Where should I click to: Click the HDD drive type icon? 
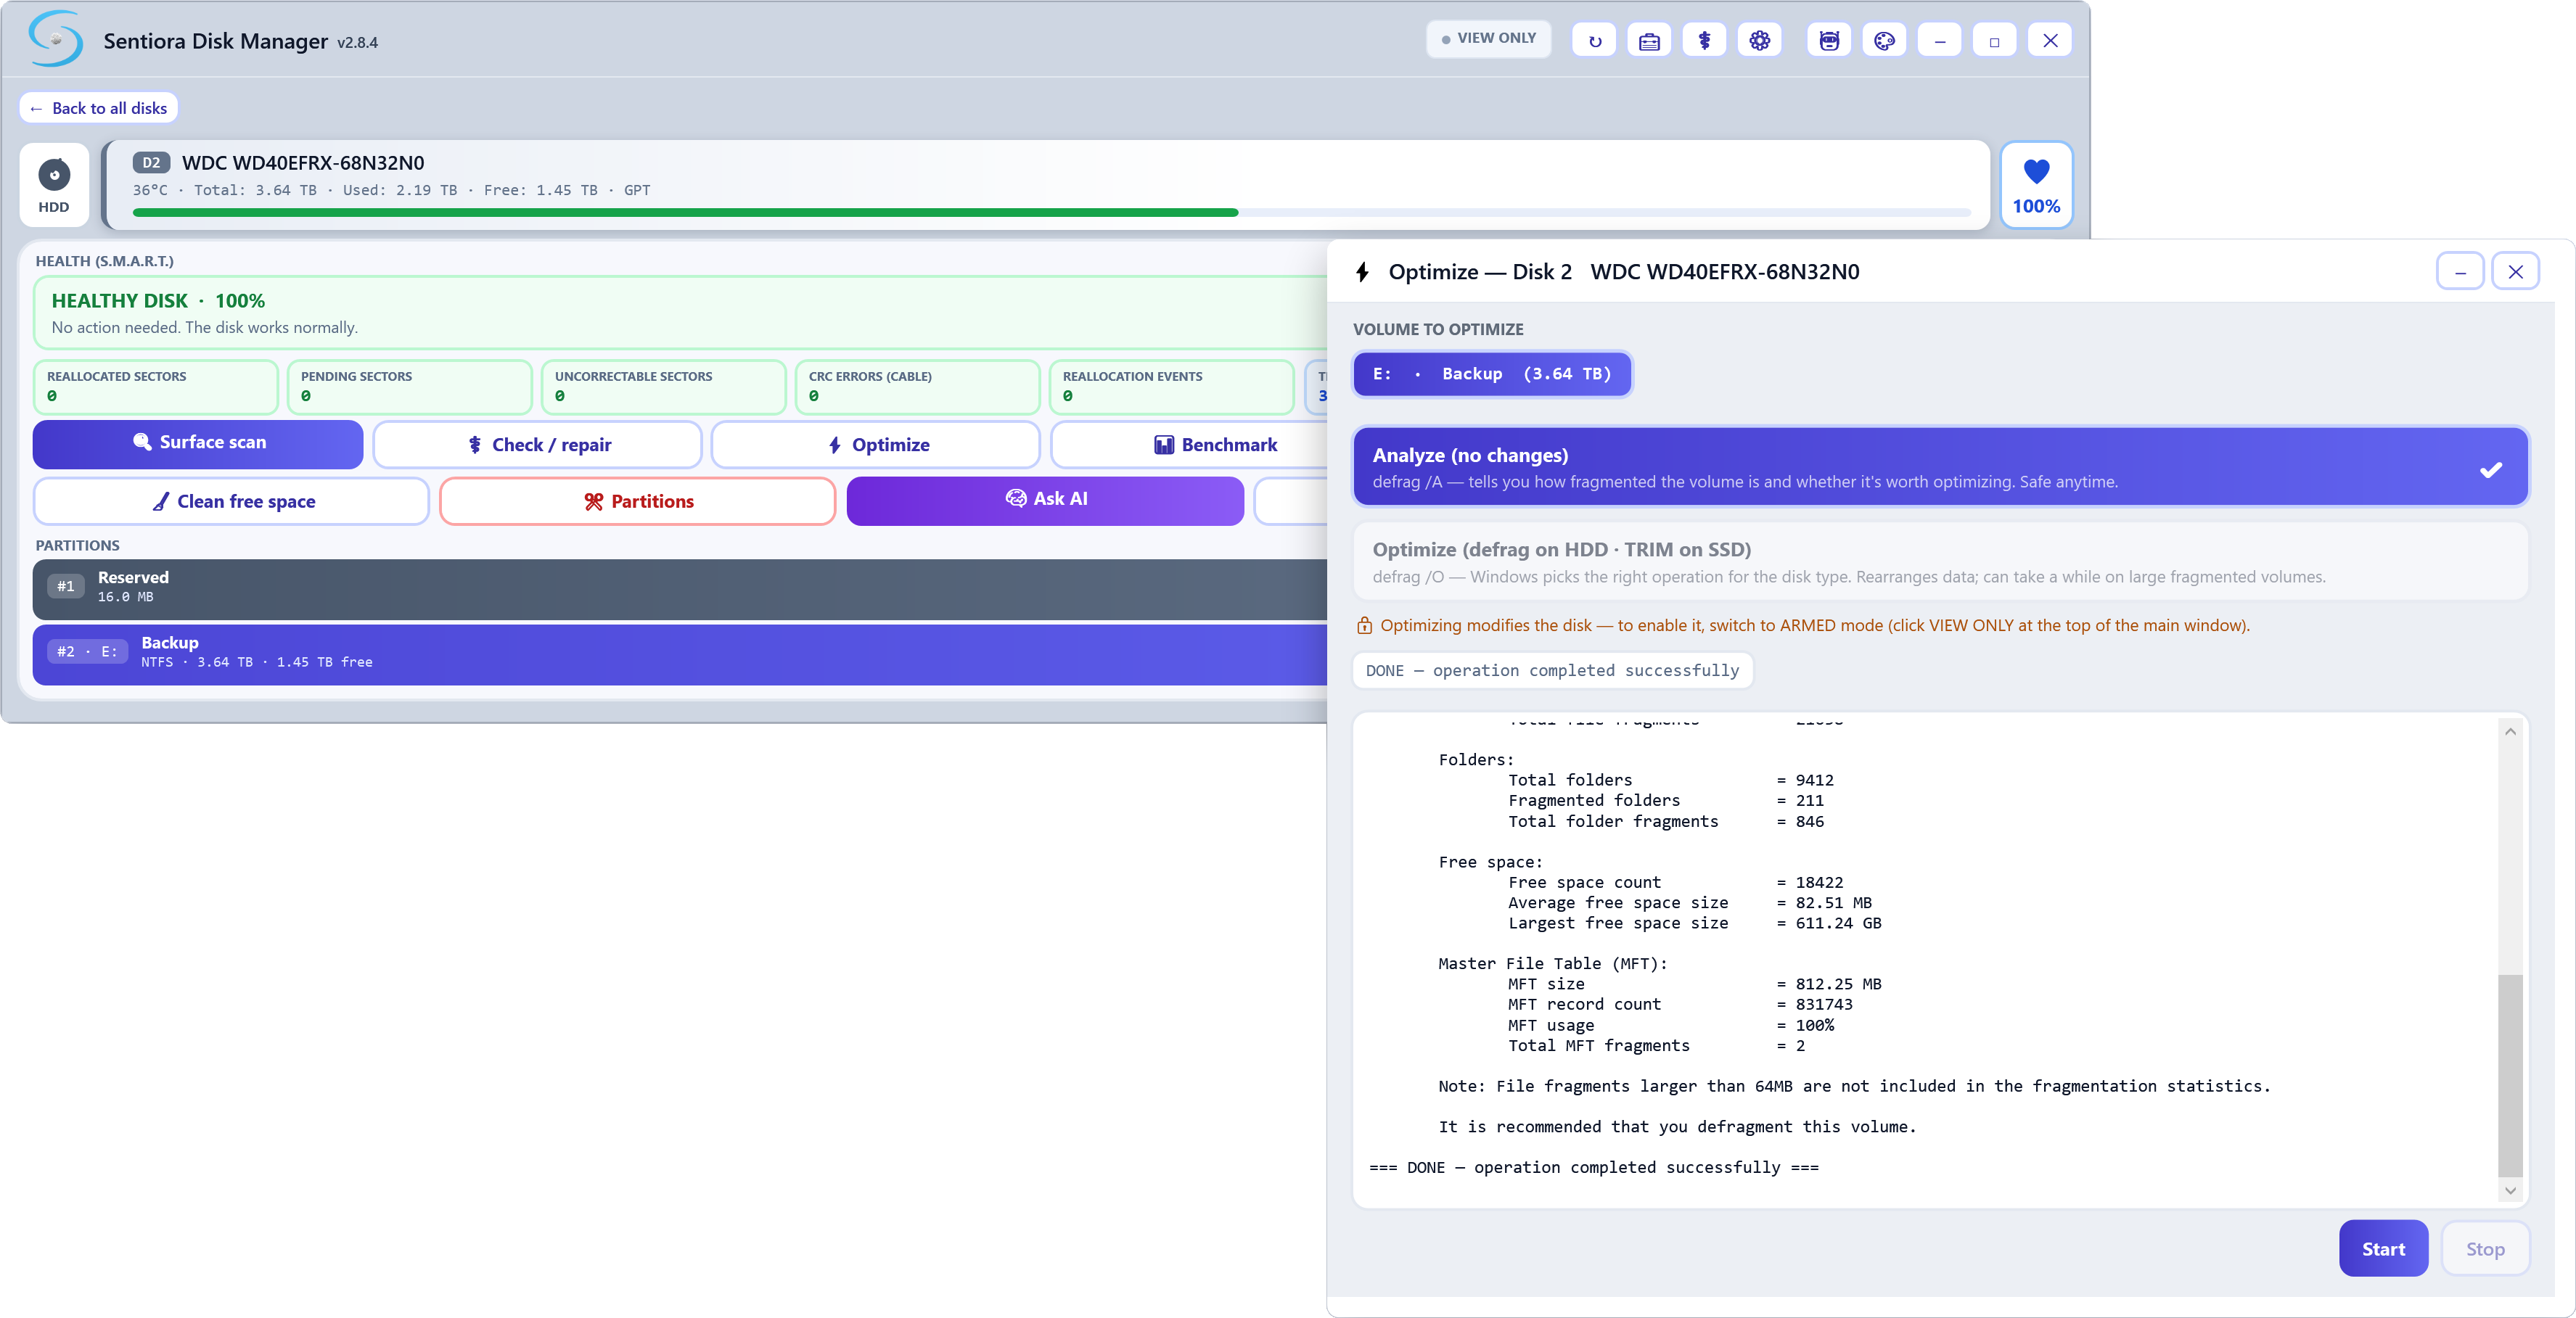tap(54, 185)
